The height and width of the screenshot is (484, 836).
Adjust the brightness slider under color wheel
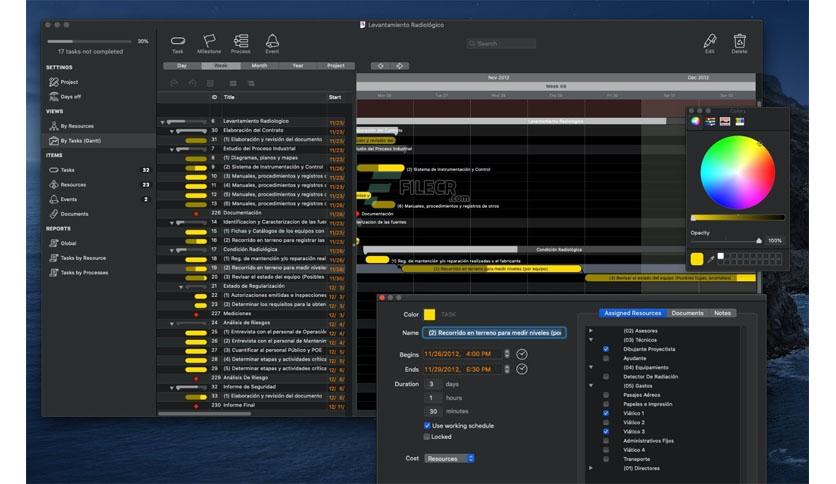click(x=737, y=217)
